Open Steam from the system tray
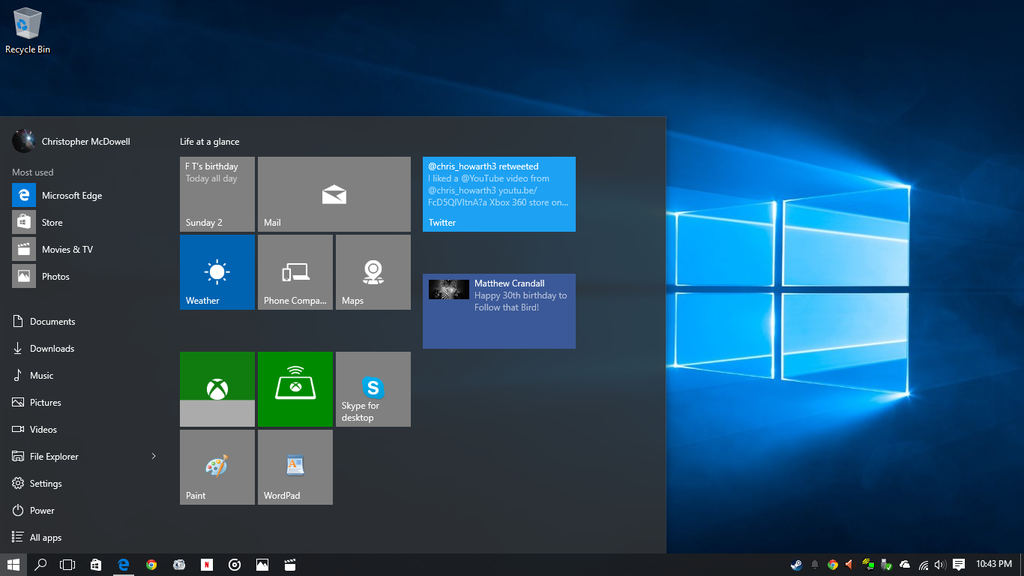This screenshot has height=576, width=1024. [x=796, y=565]
